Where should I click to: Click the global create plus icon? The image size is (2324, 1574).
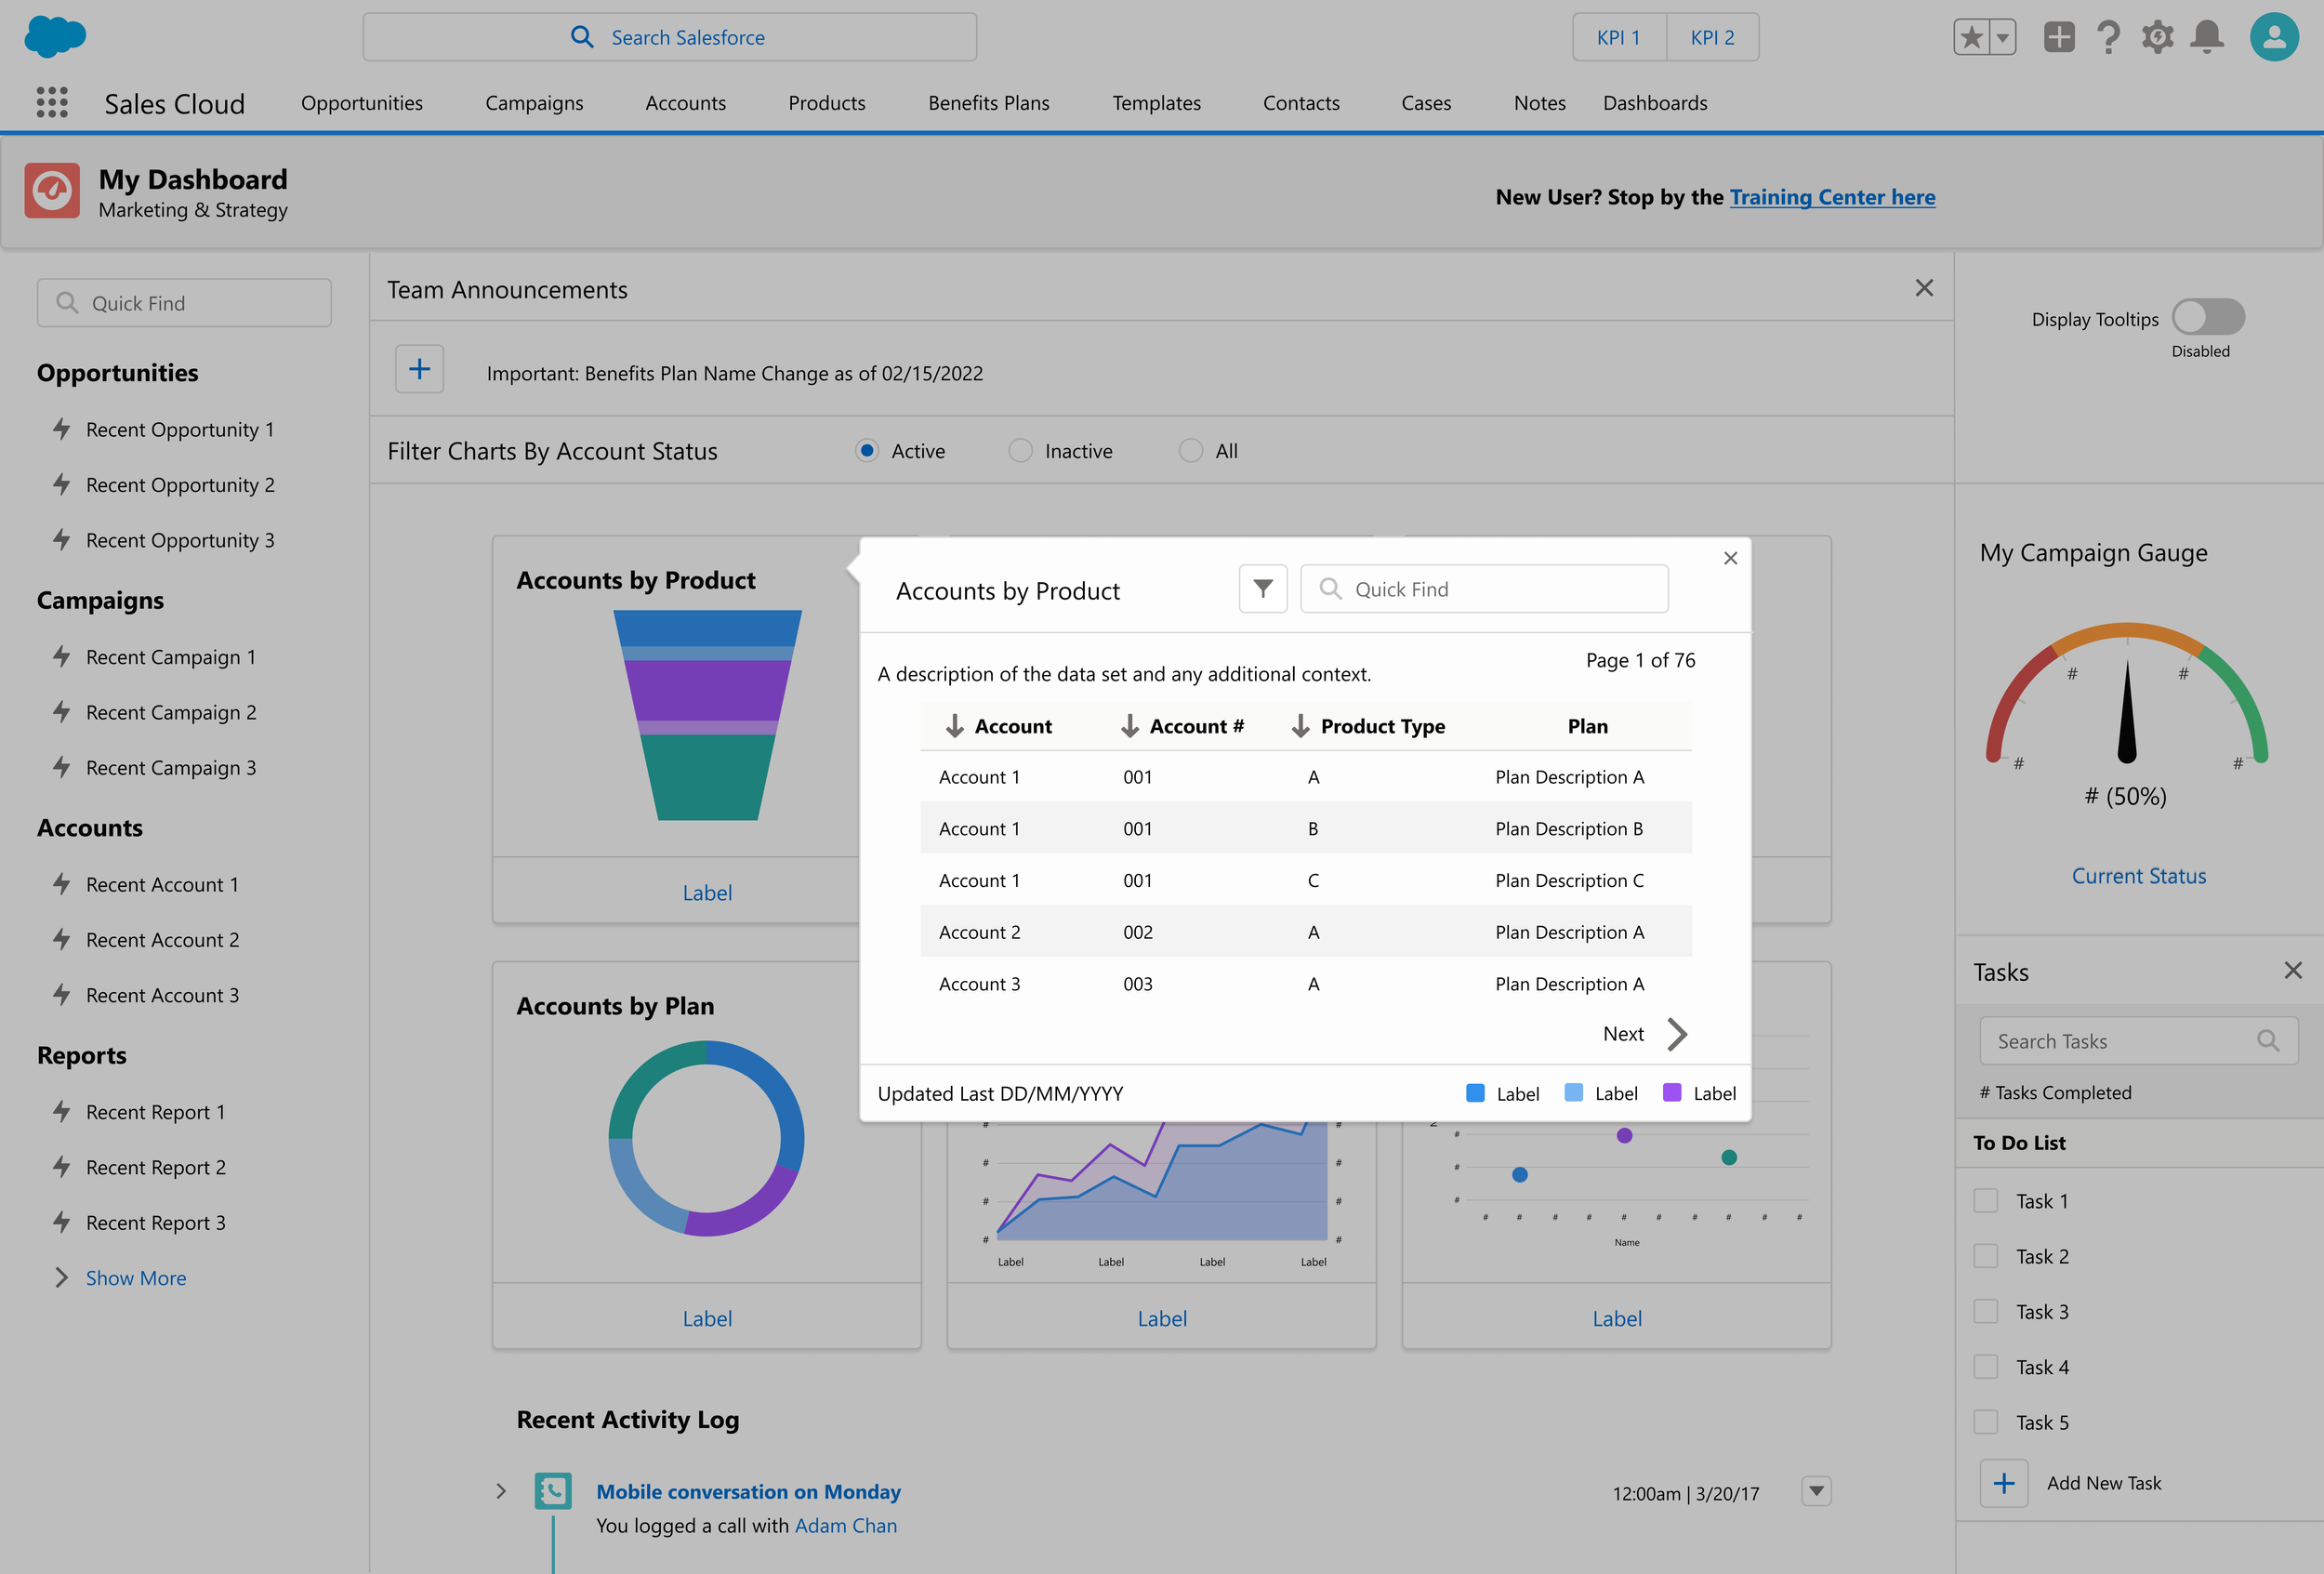coord(2058,37)
